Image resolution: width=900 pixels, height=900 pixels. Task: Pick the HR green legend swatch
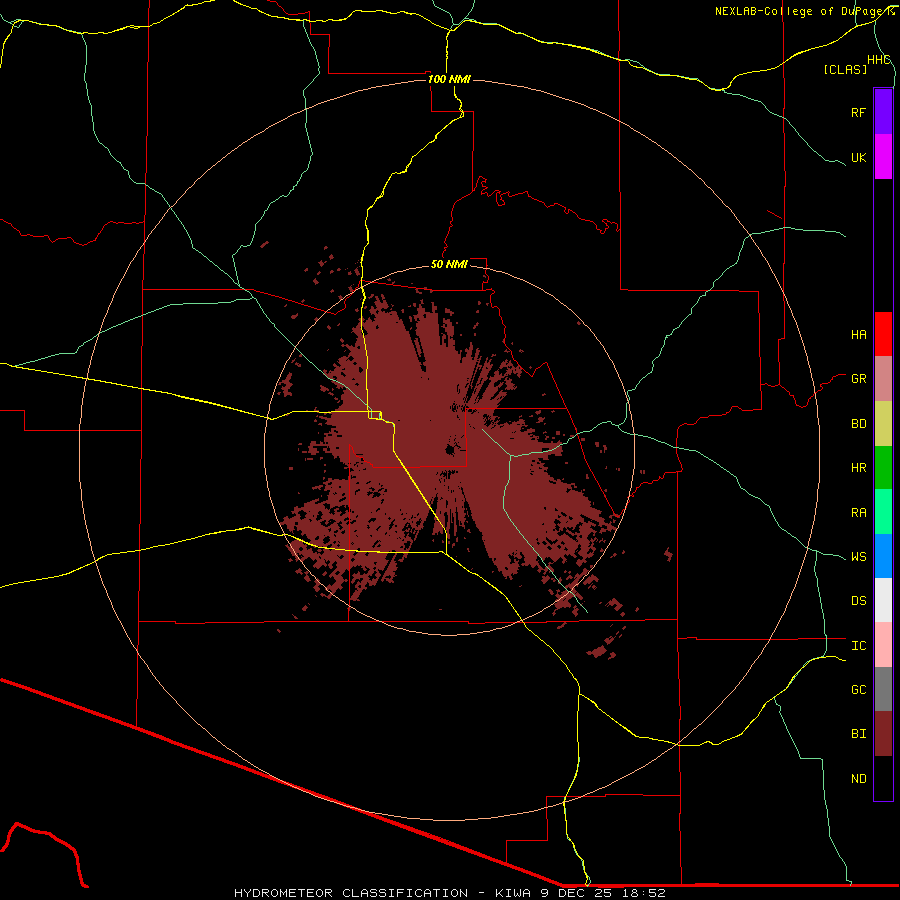pos(883,468)
